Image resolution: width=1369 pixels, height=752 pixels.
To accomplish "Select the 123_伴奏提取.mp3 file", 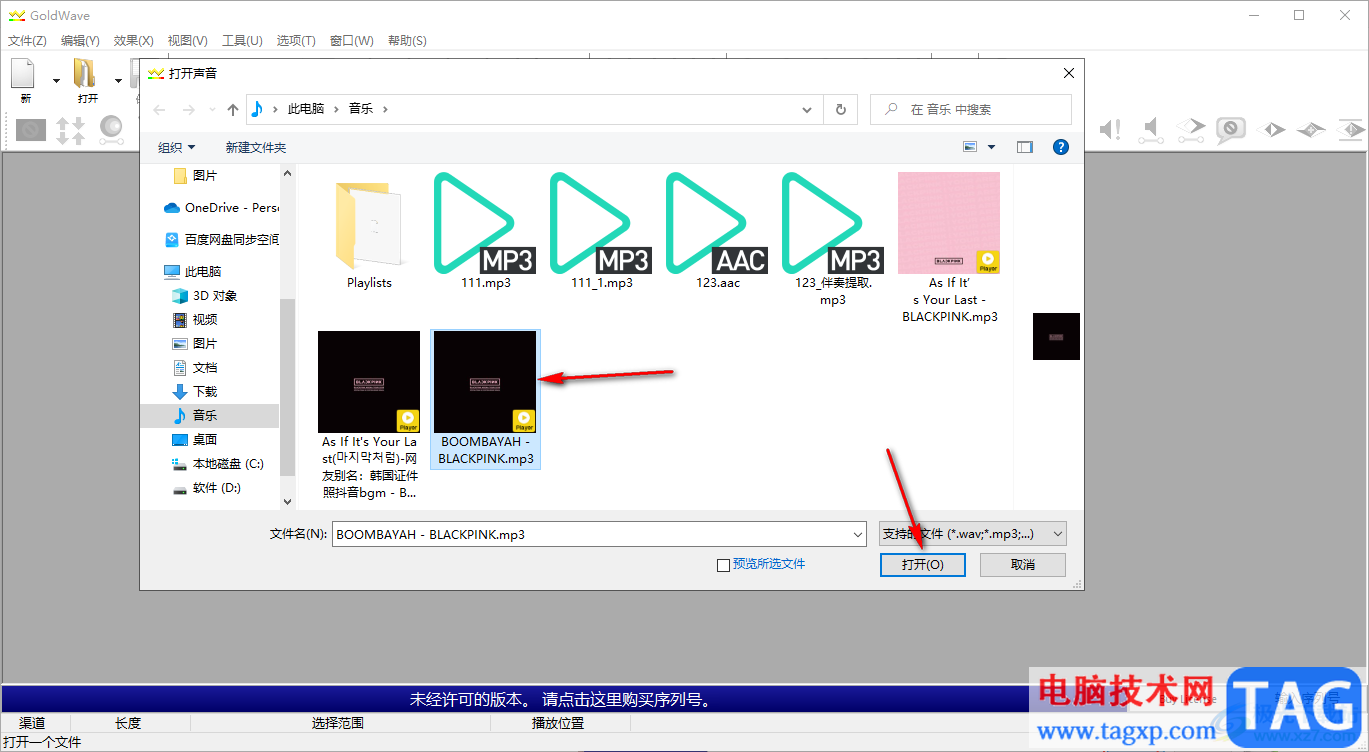I will tap(833, 240).
